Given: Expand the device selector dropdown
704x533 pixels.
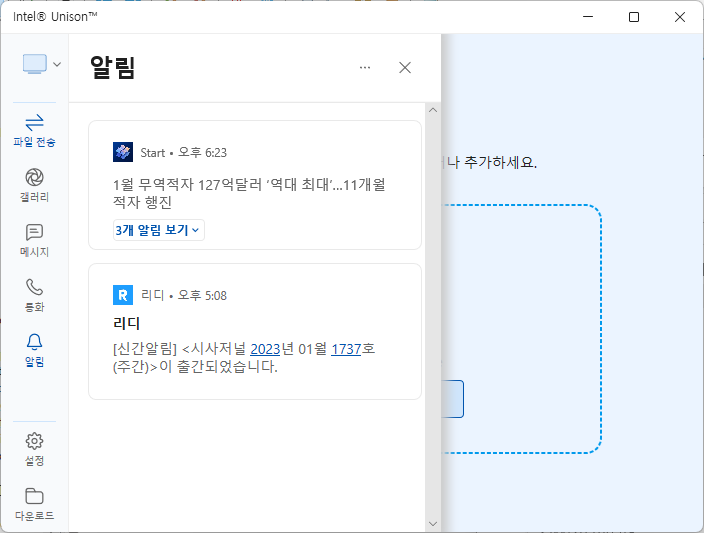Looking at the screenshot, I should point(41,64).
